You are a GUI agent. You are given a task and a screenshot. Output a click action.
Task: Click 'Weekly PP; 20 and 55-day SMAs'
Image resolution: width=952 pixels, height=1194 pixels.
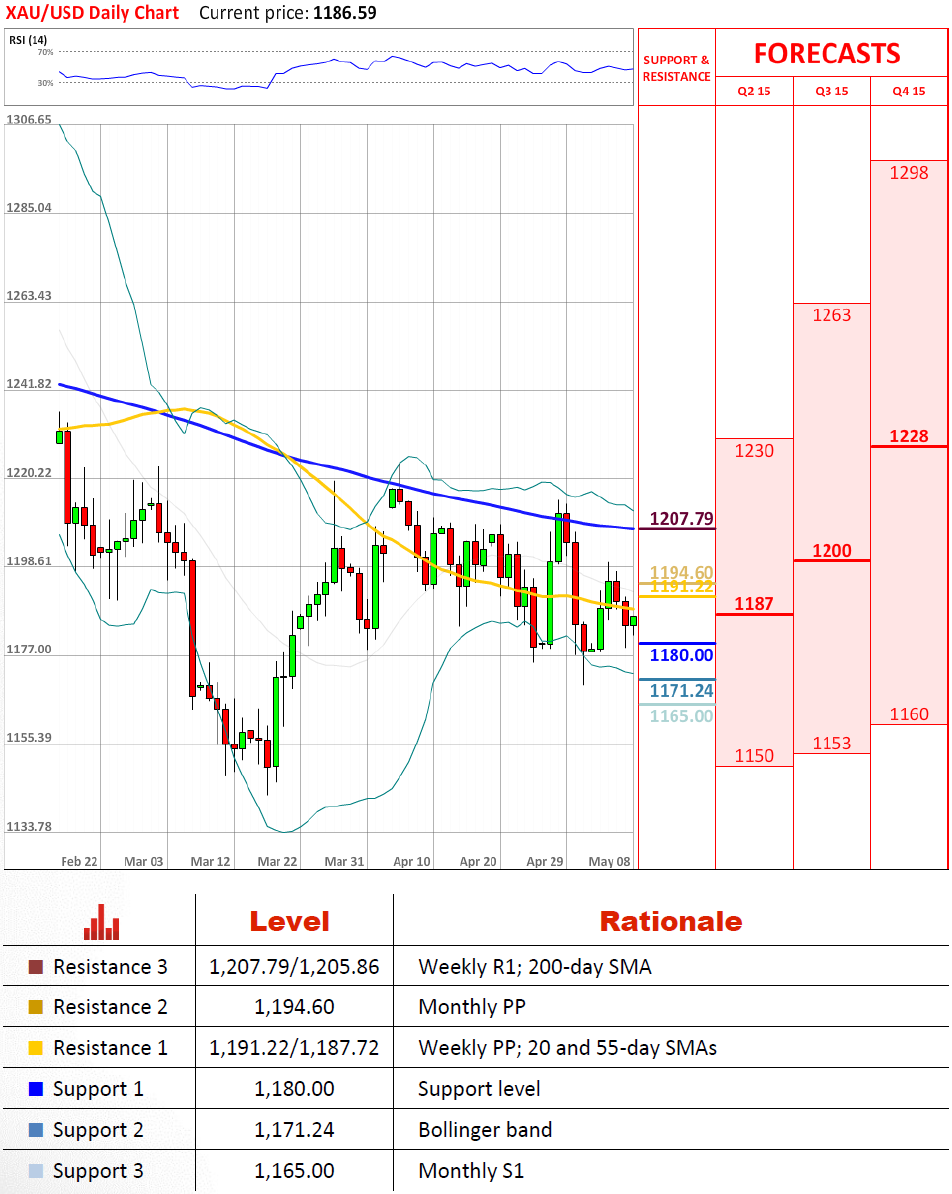(567, 1049)
